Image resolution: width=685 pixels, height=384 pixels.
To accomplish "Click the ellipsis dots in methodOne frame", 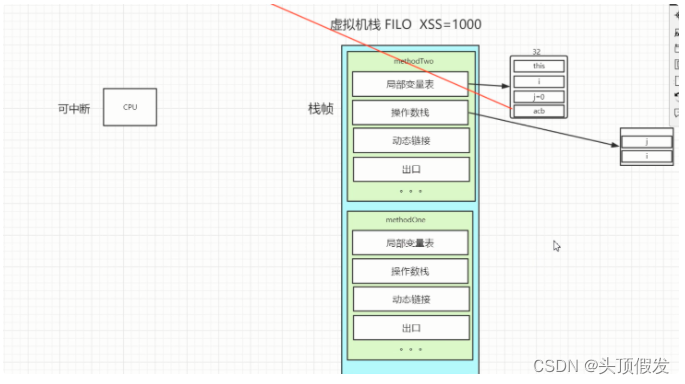I will 411,349.
